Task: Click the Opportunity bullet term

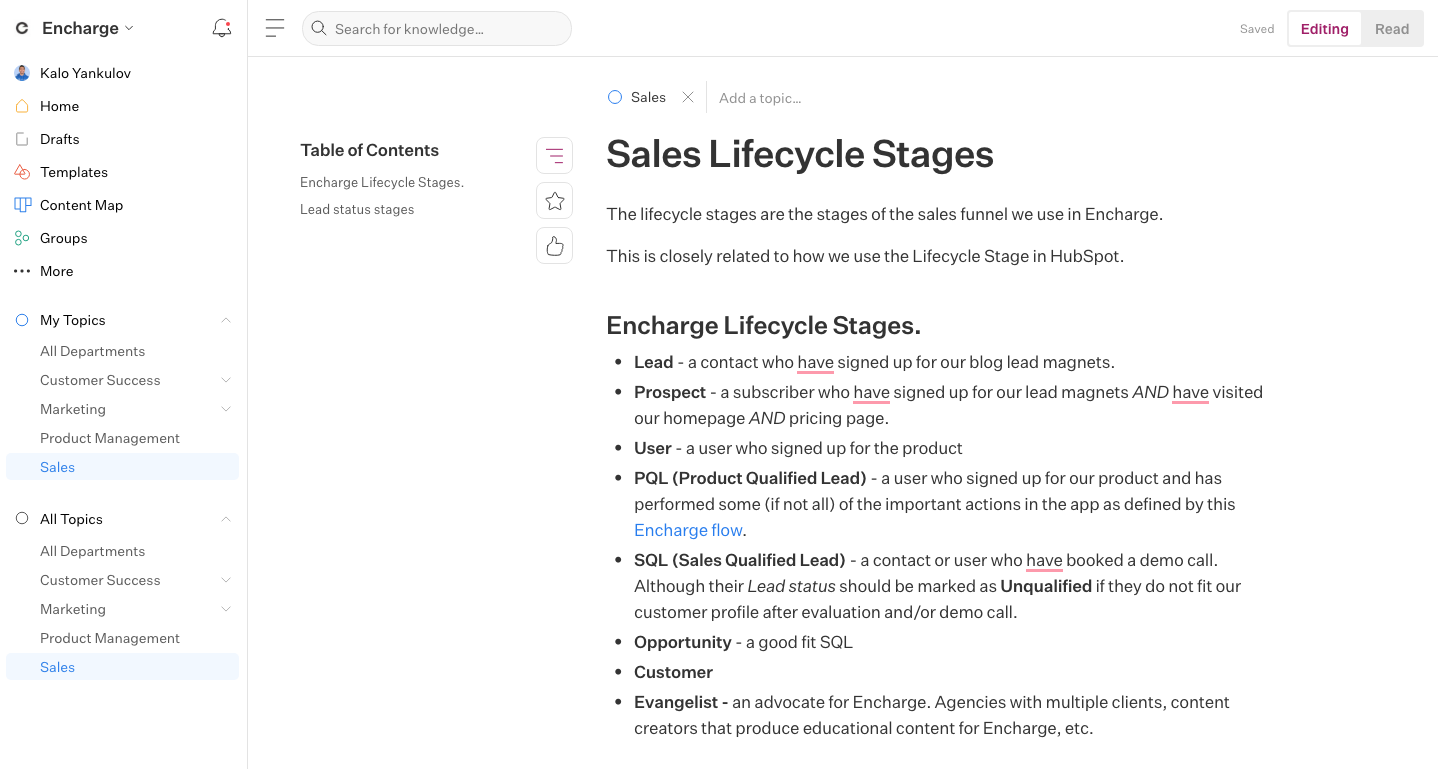Action: 683,642
